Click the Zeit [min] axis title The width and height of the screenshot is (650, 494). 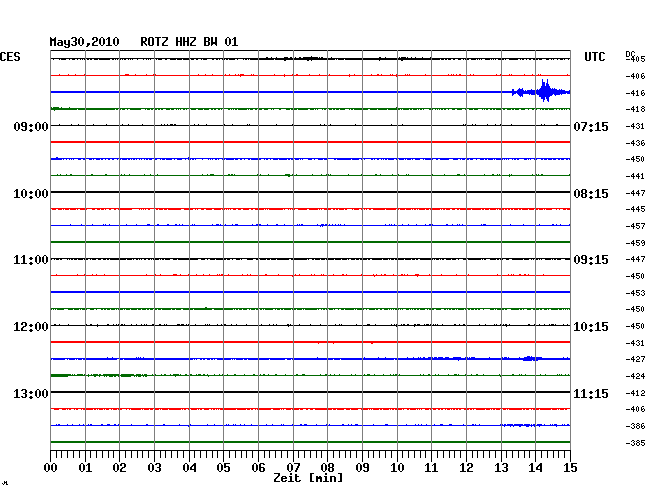308,478
